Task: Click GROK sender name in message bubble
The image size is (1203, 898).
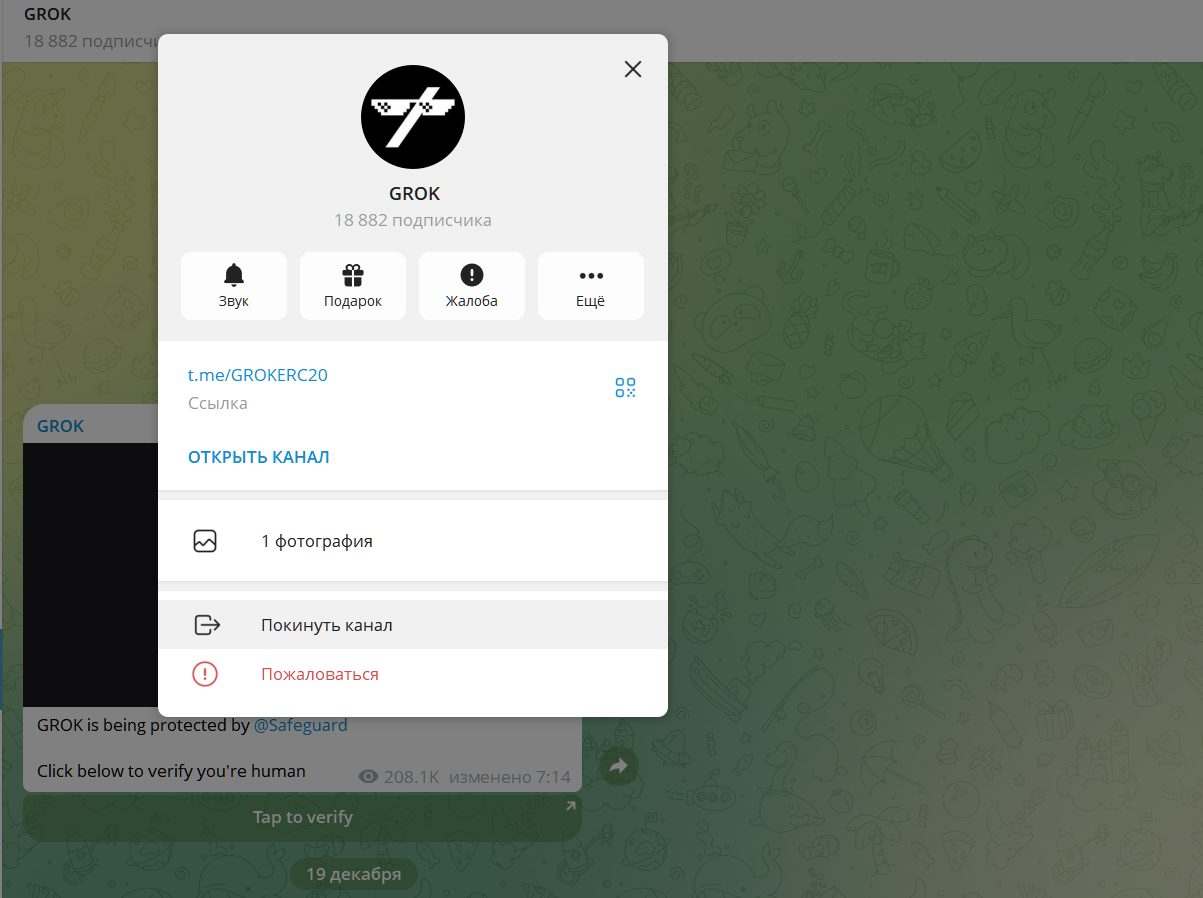Action: click(x=60, y=426)
